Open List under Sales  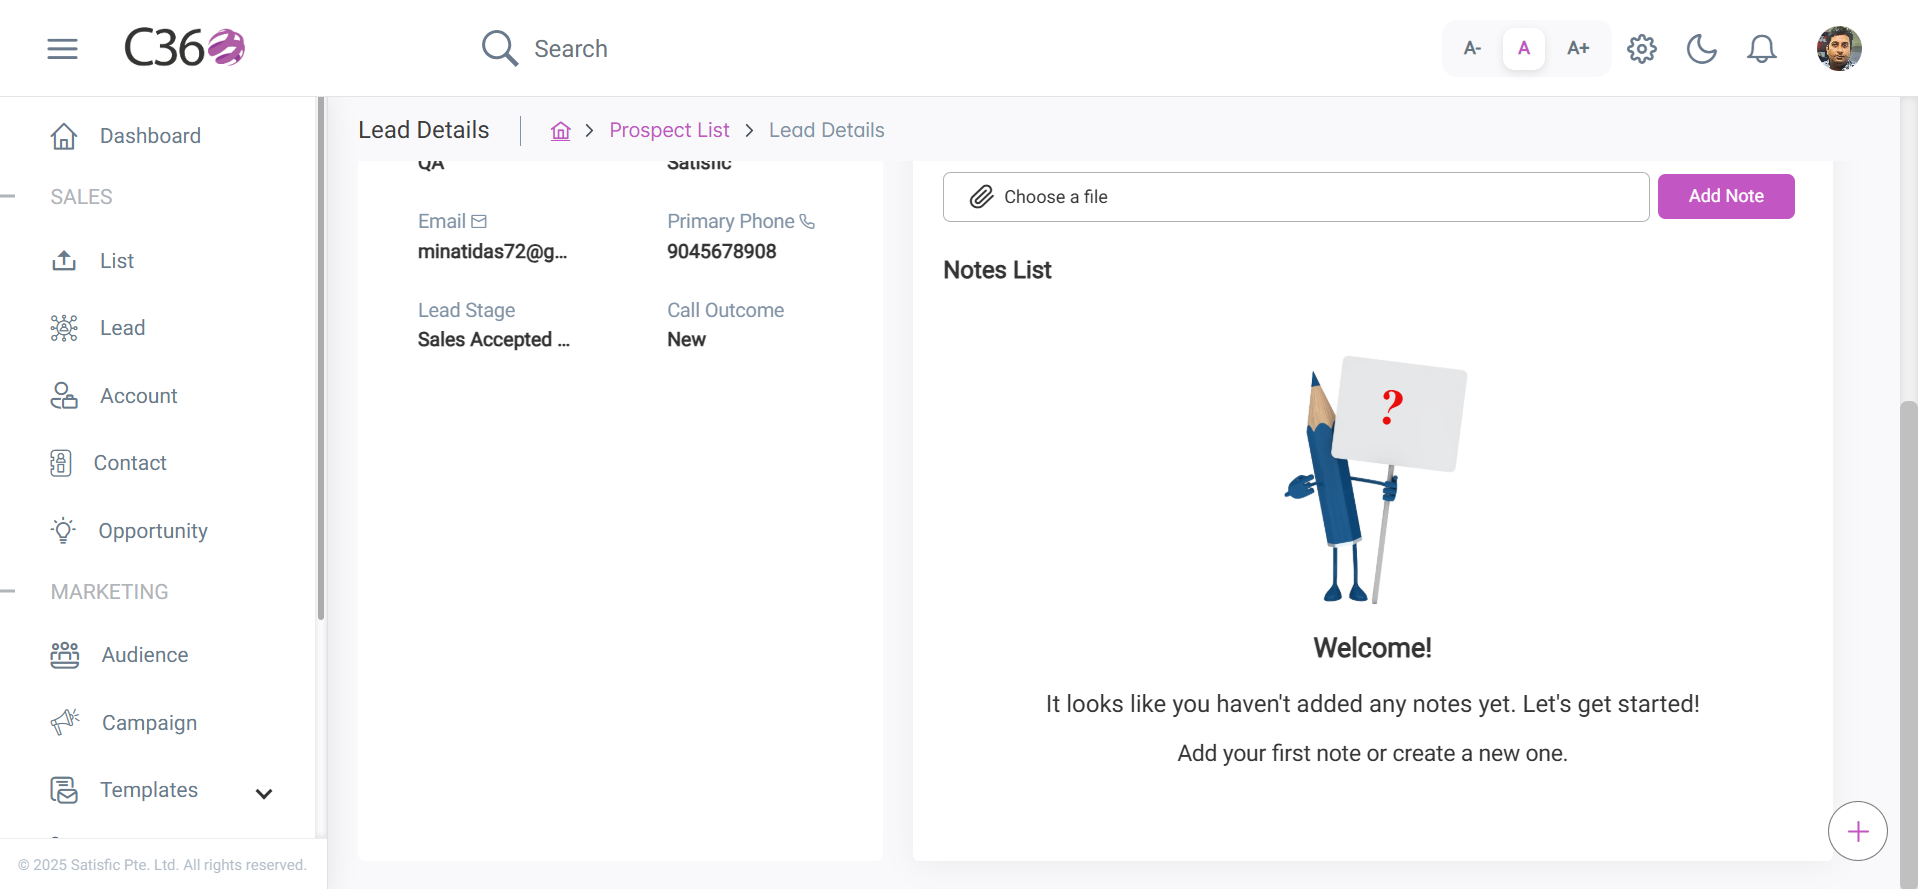[x=117, y=261]
